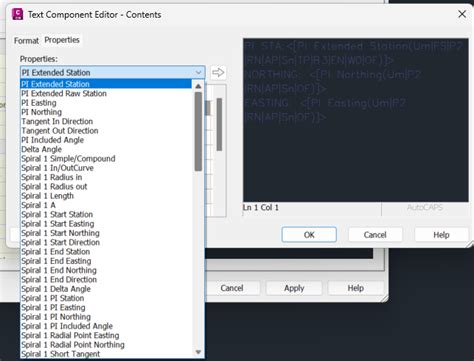This screenshot has width=474, height=361.
Task: Click Cancel in Text Component Editor
Action: coord(375,235)
